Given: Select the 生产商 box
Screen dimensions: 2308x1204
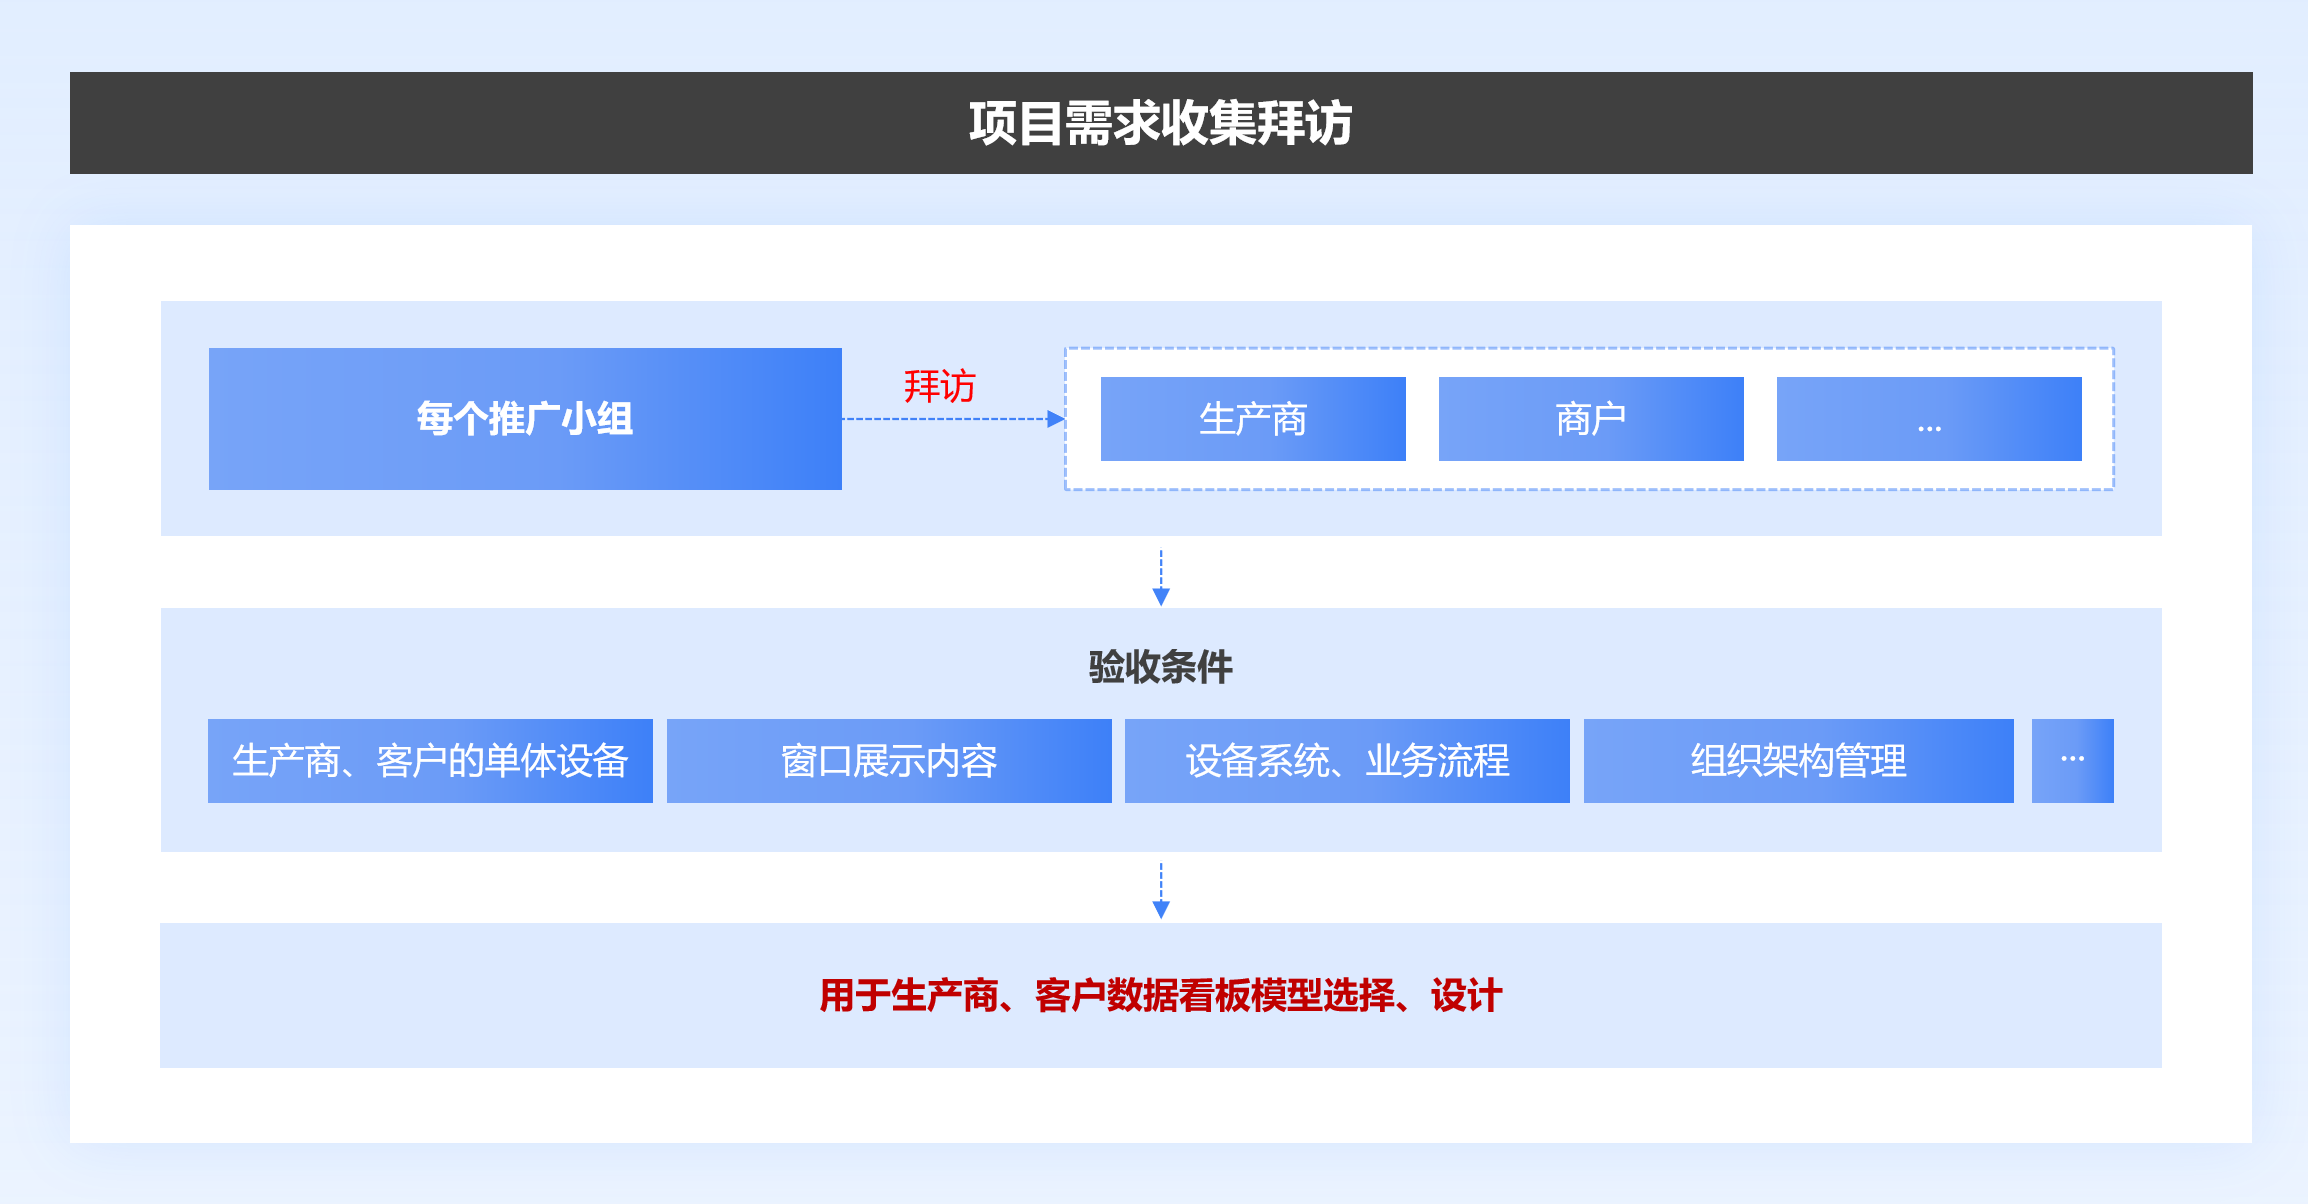Looking at the screenshot, I should (x=1253, y=419).
